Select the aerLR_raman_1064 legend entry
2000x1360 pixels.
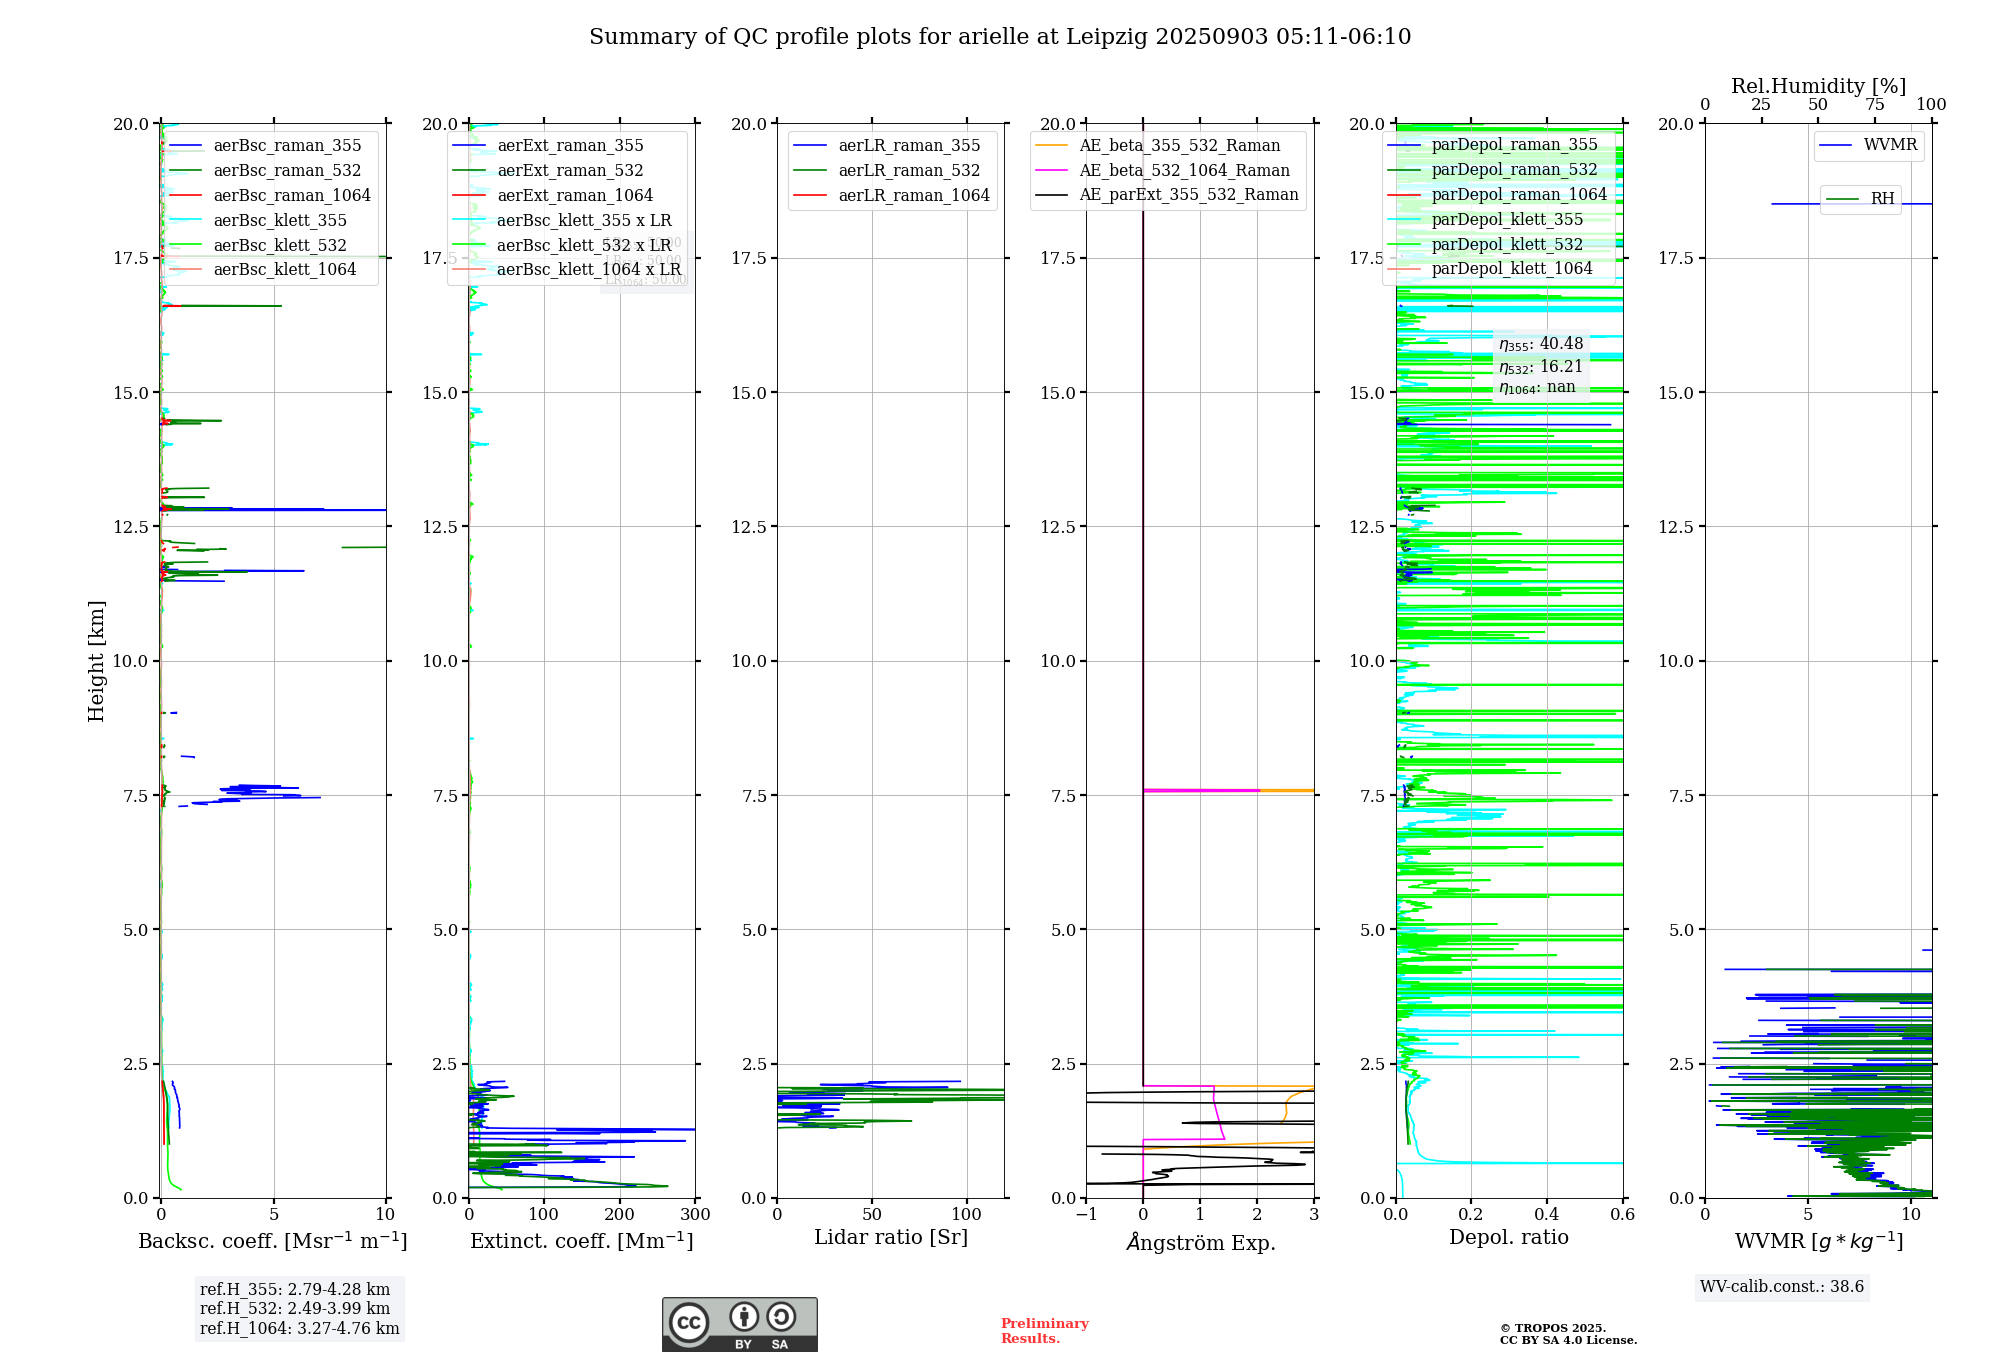[x=913, y=196]
